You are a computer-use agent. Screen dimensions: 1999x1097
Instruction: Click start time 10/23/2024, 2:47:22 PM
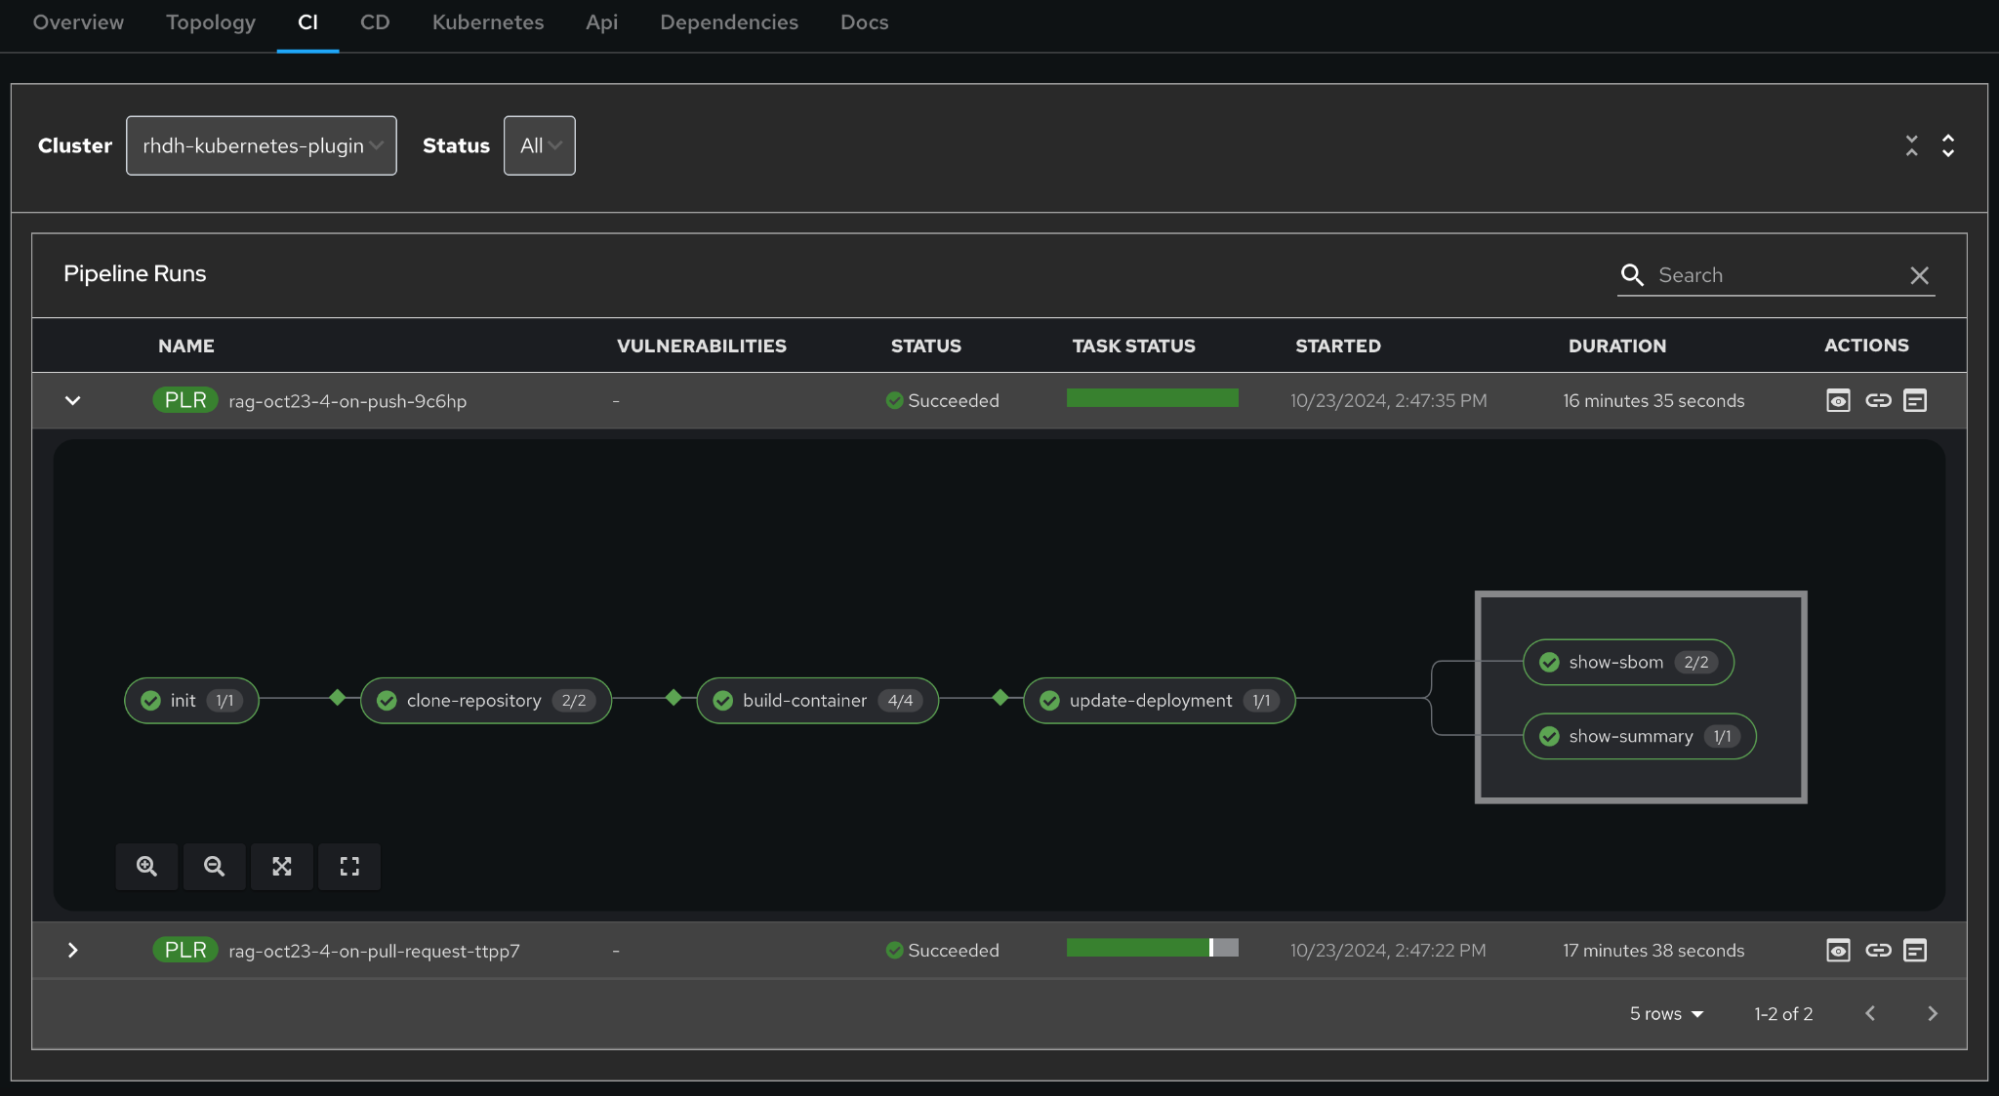point(1388,951)
